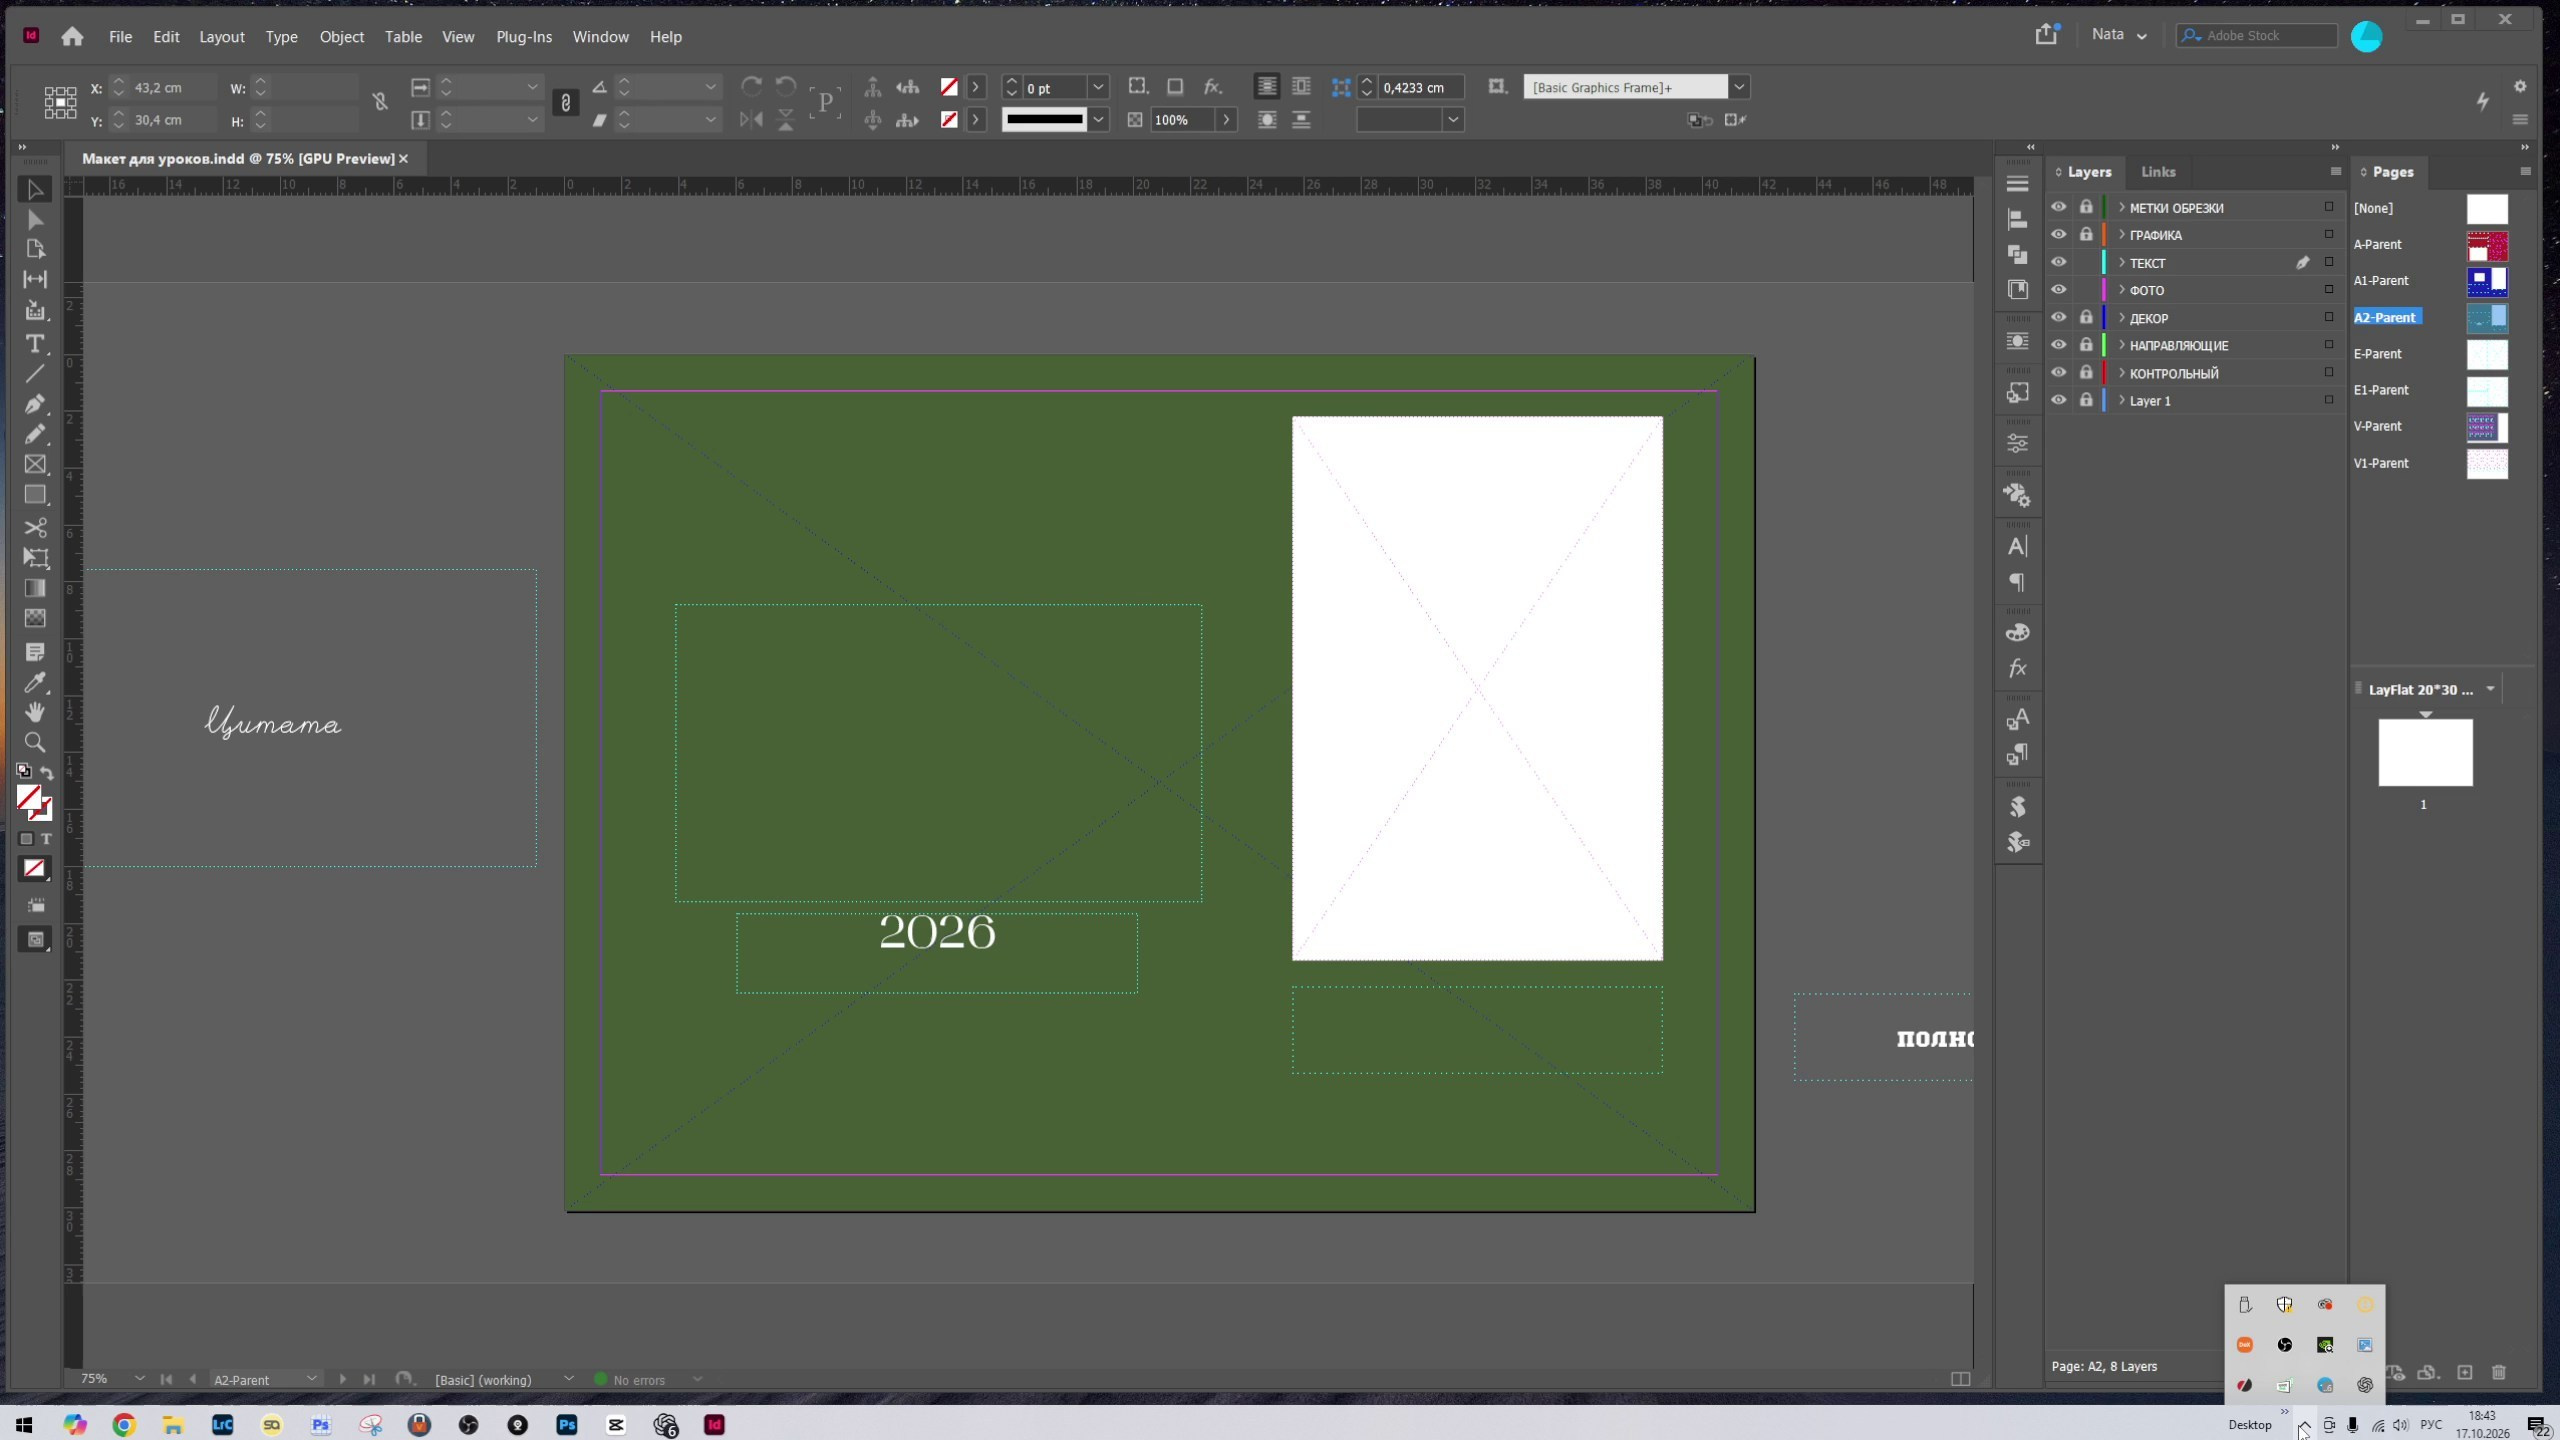Select the Eyedropper tool
This screenshot has width=2560, height=1440.
pyautogui.click(x=35, y=682)
